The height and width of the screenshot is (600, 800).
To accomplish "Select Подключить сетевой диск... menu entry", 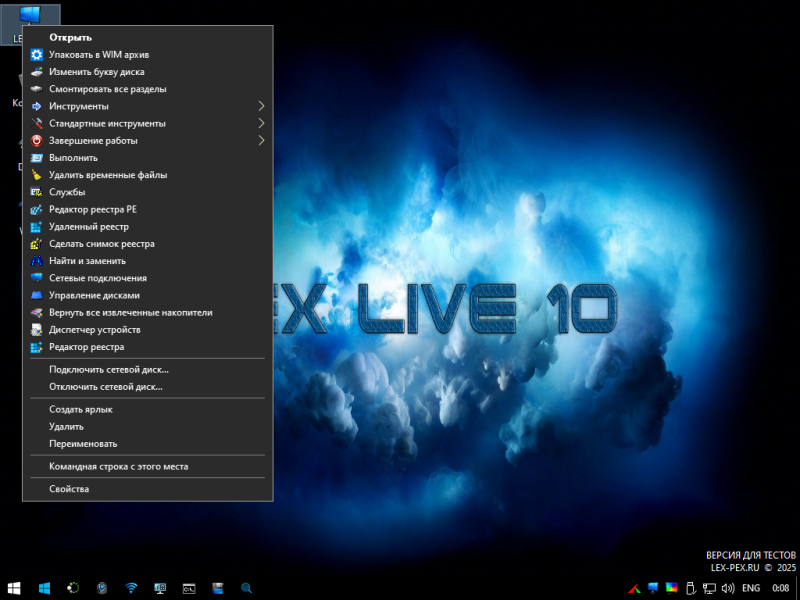I will pyautogui.click(x=109, y=369).
